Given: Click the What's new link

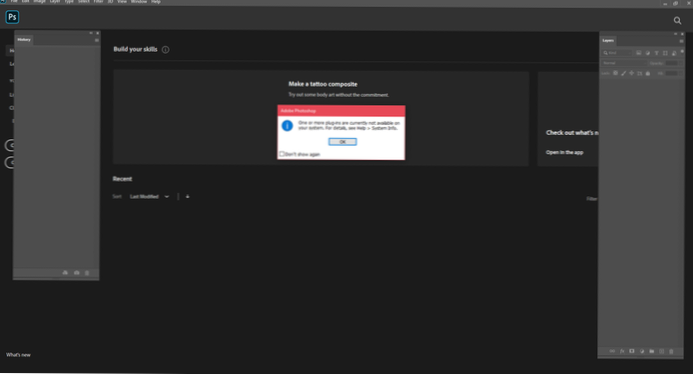Looking at the screenshot, I should (x=18, y=355).
